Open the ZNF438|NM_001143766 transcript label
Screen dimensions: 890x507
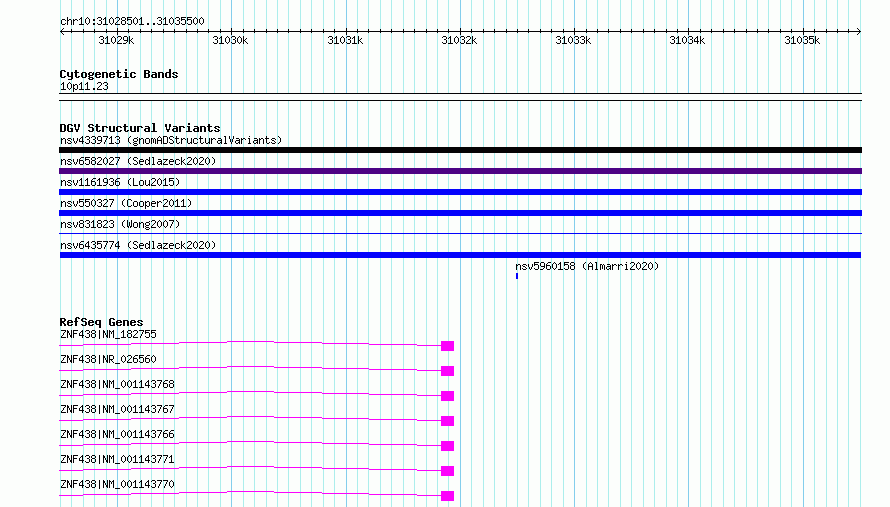pos(117,434)
